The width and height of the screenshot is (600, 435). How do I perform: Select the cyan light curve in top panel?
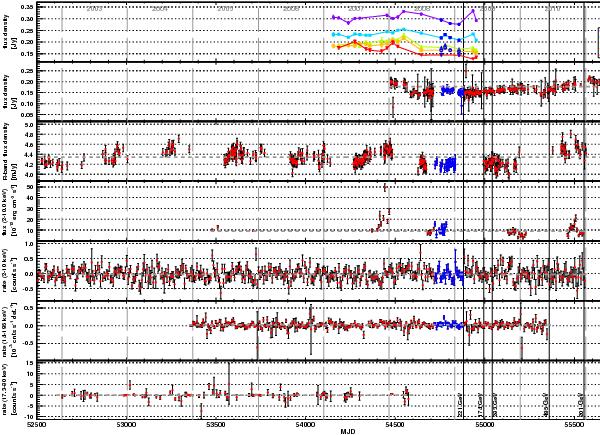click(400, 34)
